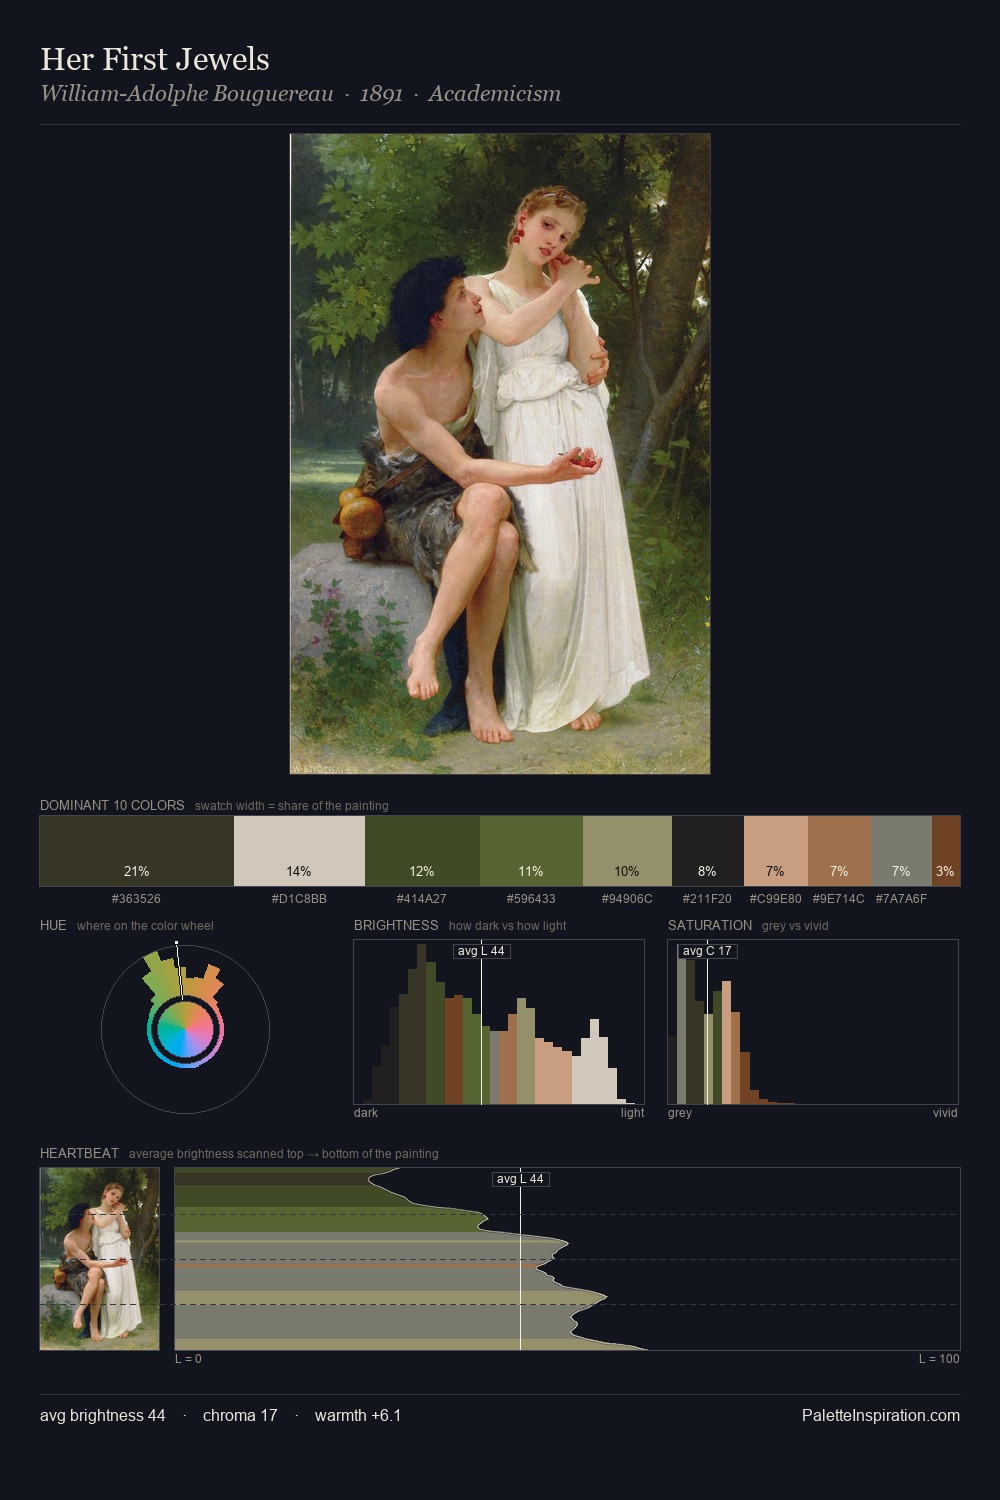Pick the #C99E80 skin-tone swatch
Image resolution: width=1000 pixels, height=1500 pixels.
(x=776, y=851)
